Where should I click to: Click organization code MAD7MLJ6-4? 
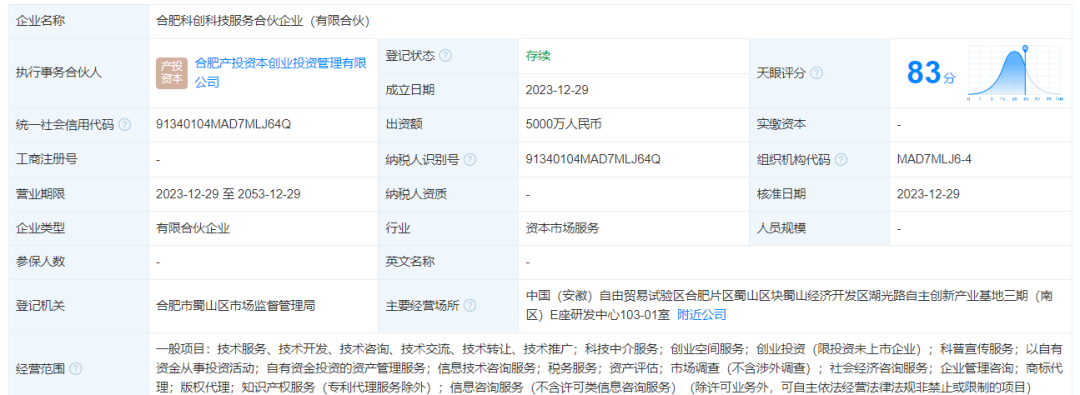coord(934,159)
